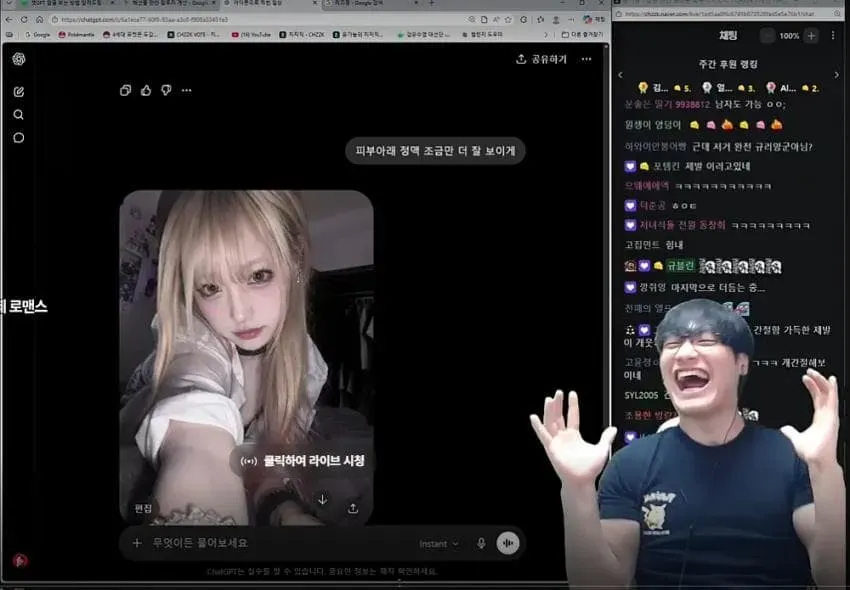Select the user prompt bubble about 정맥
The image size is (850, 590).
click(x=435, y=151)
